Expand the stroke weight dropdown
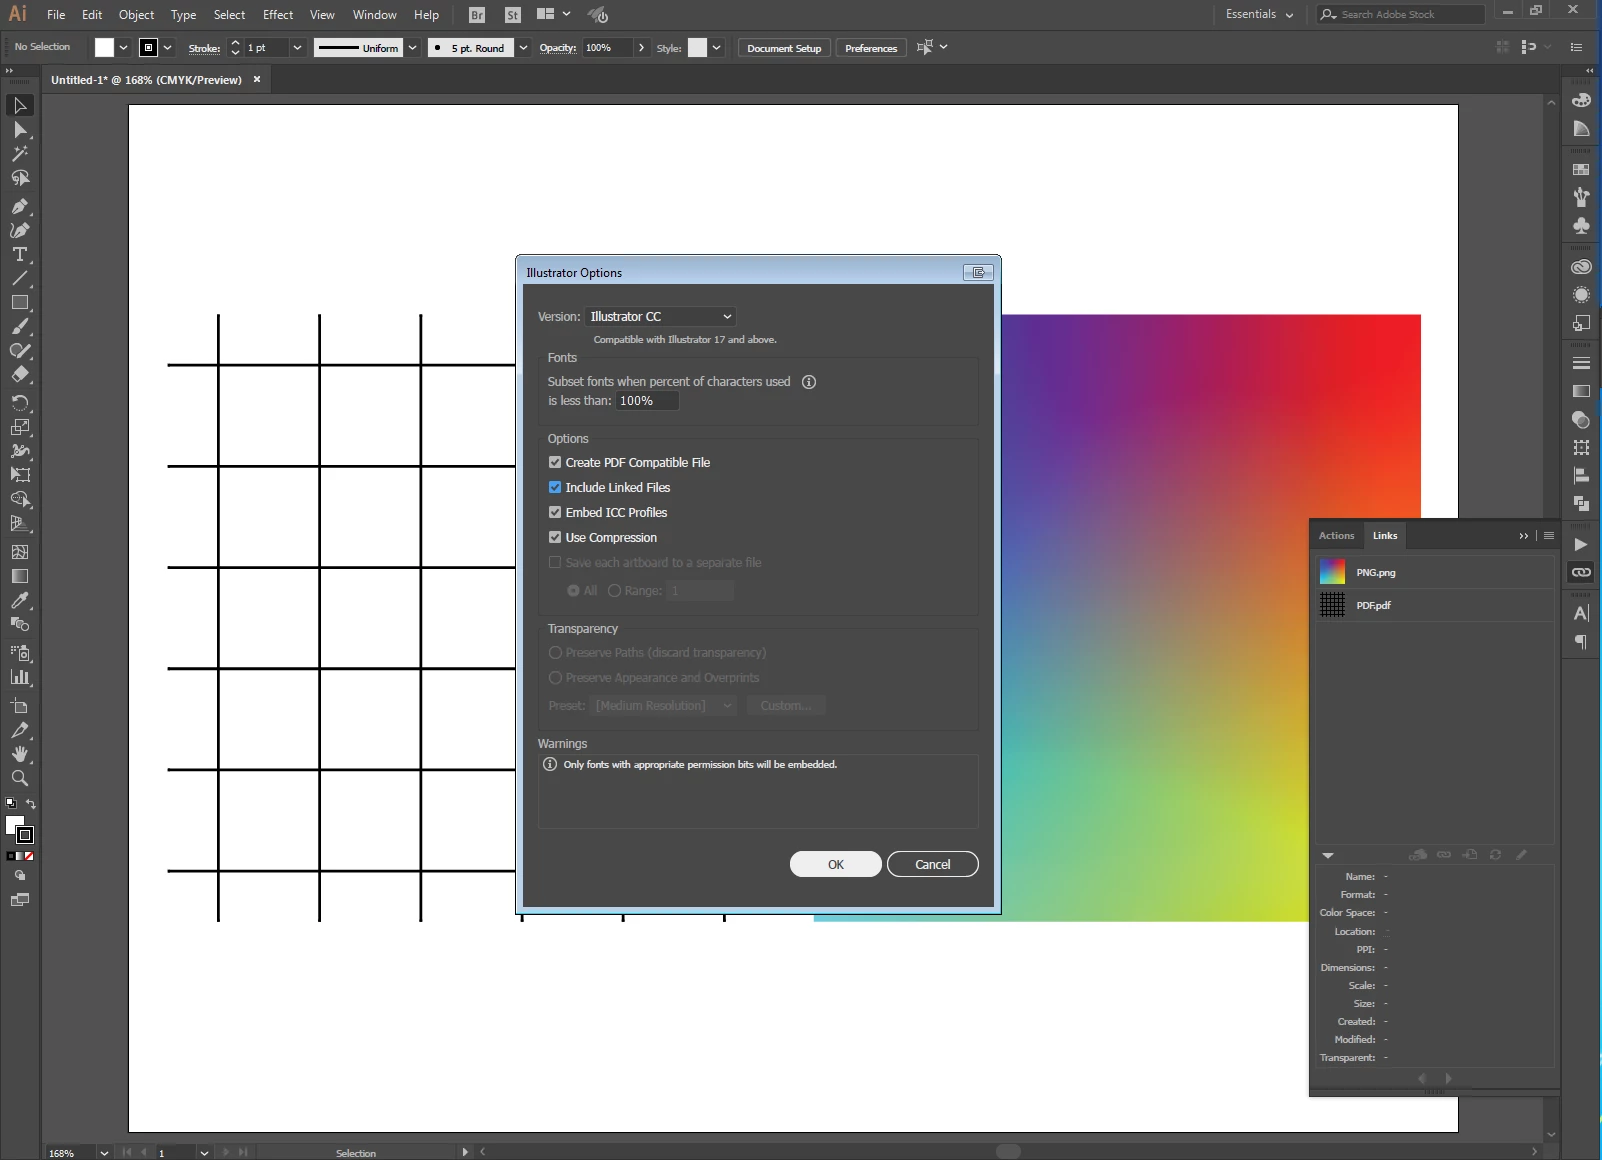This screenshot has height=1160, width=1602. click(297, 48)
